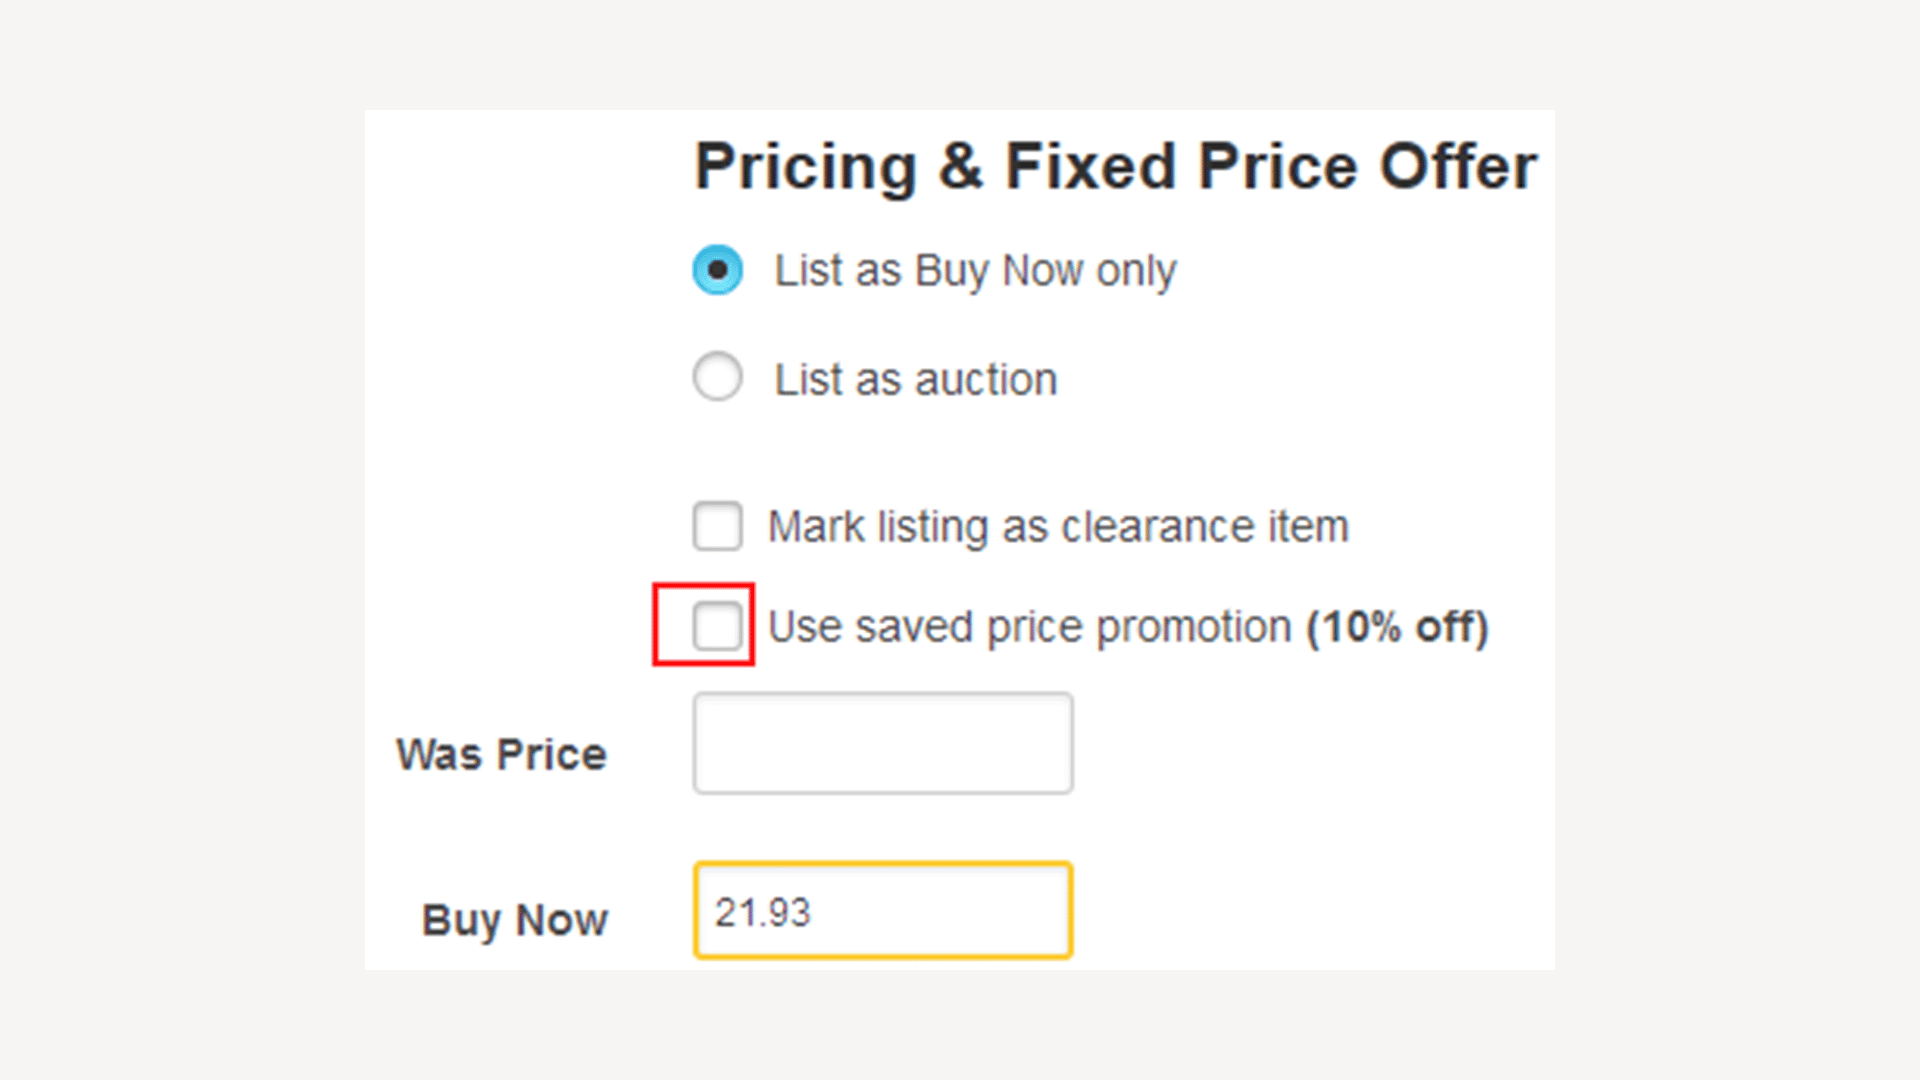Click the 'Was Price' label text
1920x1080 pixels.
pyautogui.click(x=501, y=753)
